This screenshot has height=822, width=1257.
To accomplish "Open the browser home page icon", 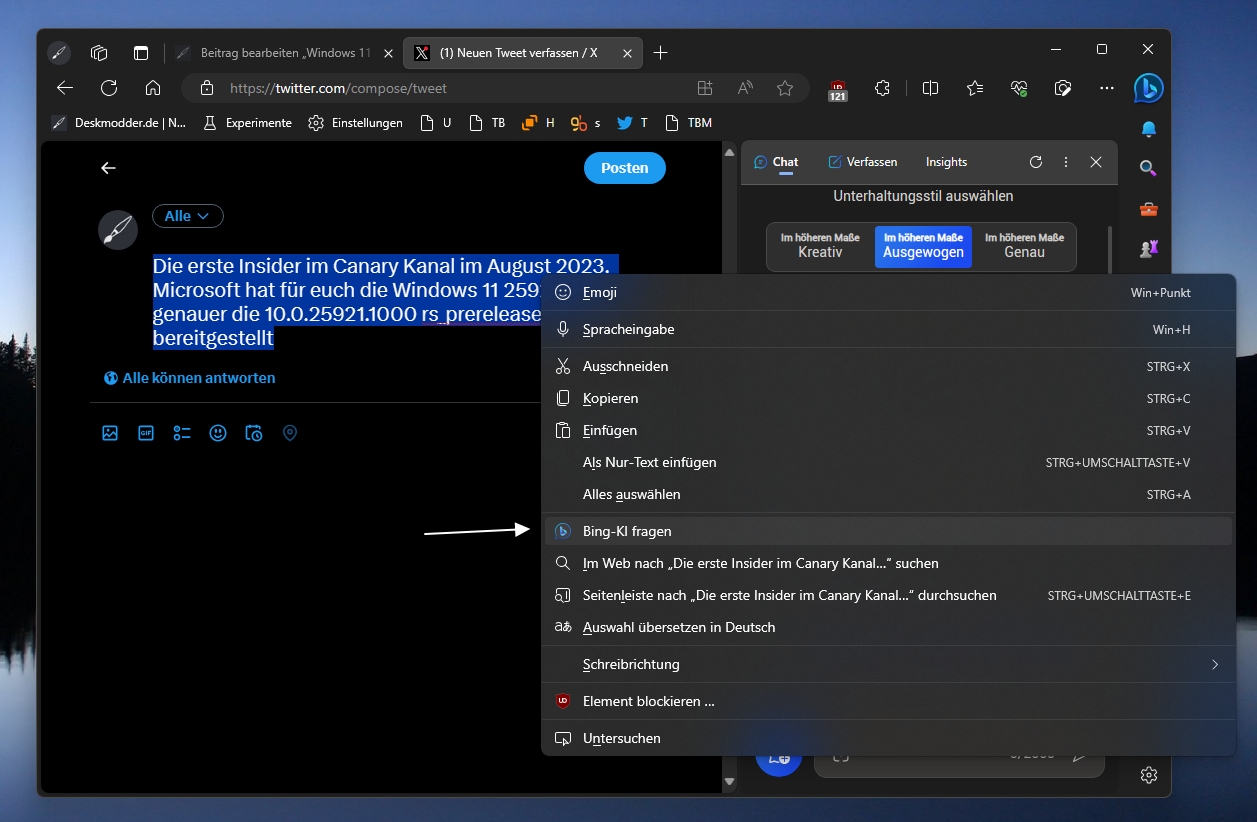I will pos(153,88).
